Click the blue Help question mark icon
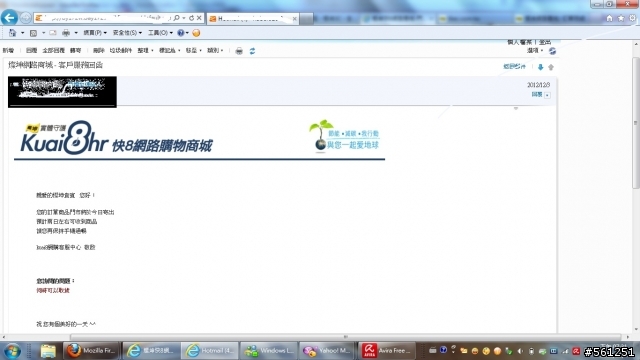This screenshot has height=360, width=640. pyautogui.click(x=181, y=33)
